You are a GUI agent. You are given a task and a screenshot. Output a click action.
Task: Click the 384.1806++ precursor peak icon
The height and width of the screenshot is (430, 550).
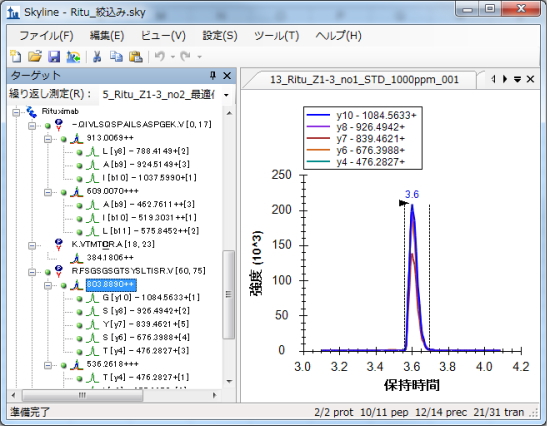pyautogui.click(x=76, y=258)
